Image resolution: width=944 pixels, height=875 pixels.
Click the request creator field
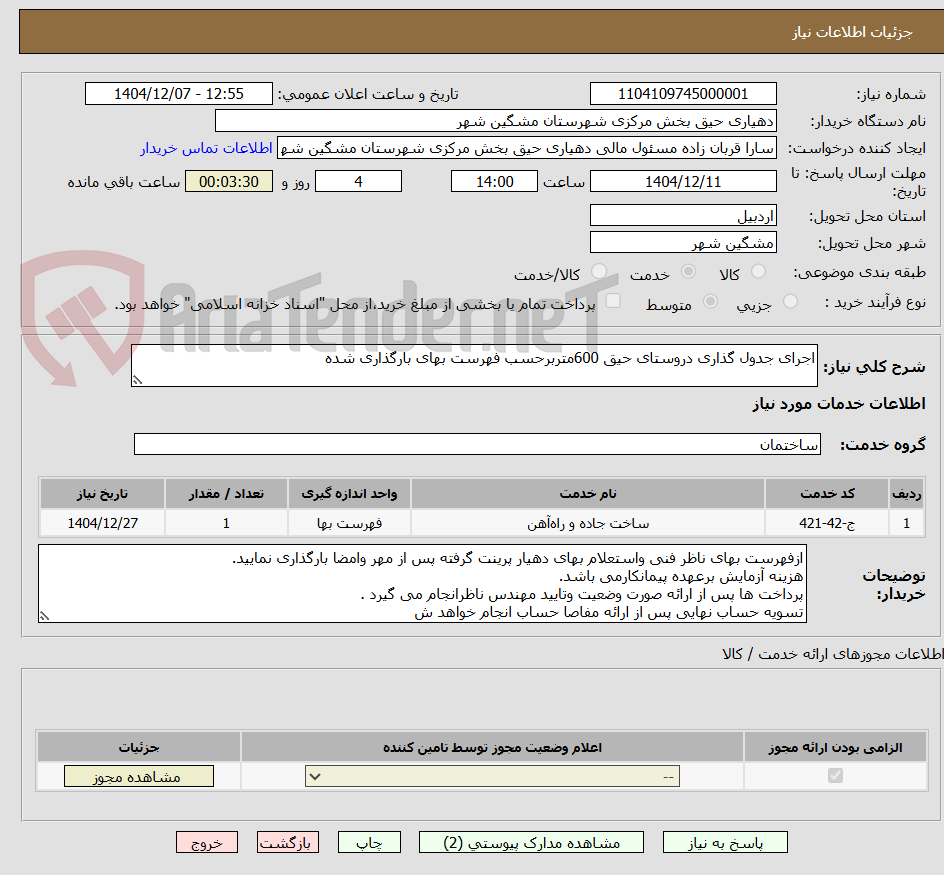pyautogui.click(x=527, y=148)
